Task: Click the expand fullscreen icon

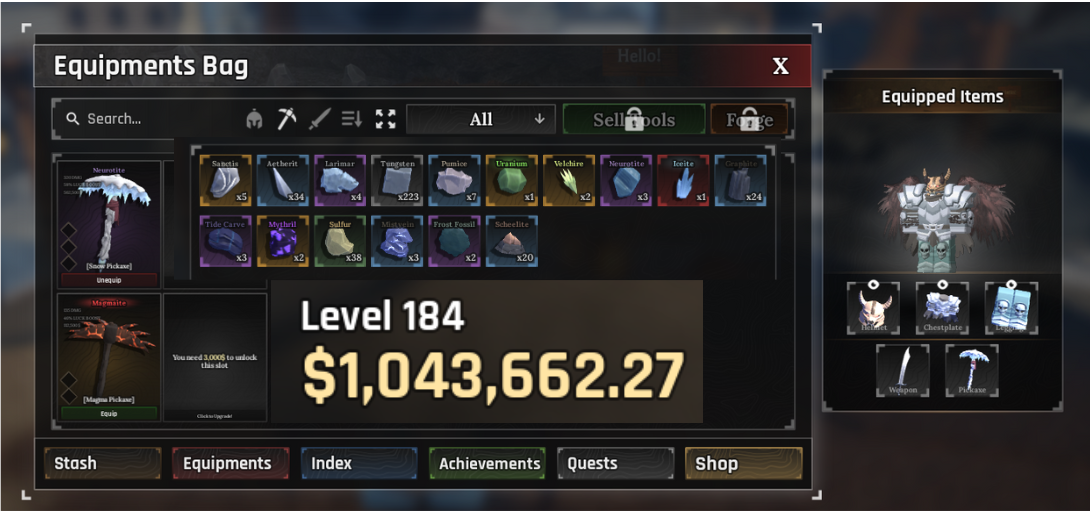Action: (385, 119)
